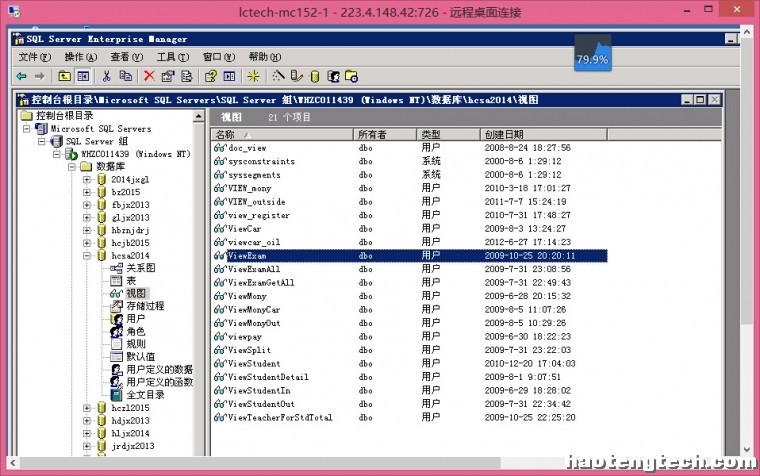Click the Export List toolbar icon

pos(187,76)
